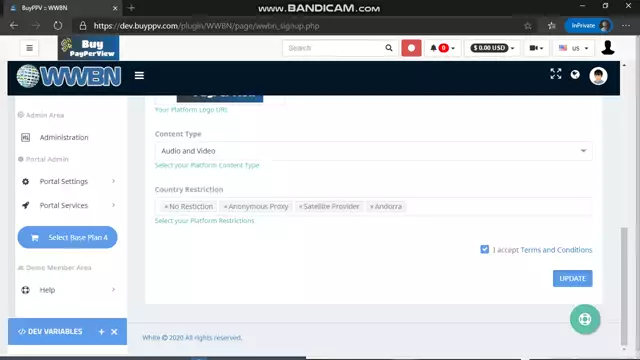This screenshot has width=640, height=360.
Task: Open the InPrivate profile button
Action: click(x=589, y=26)
